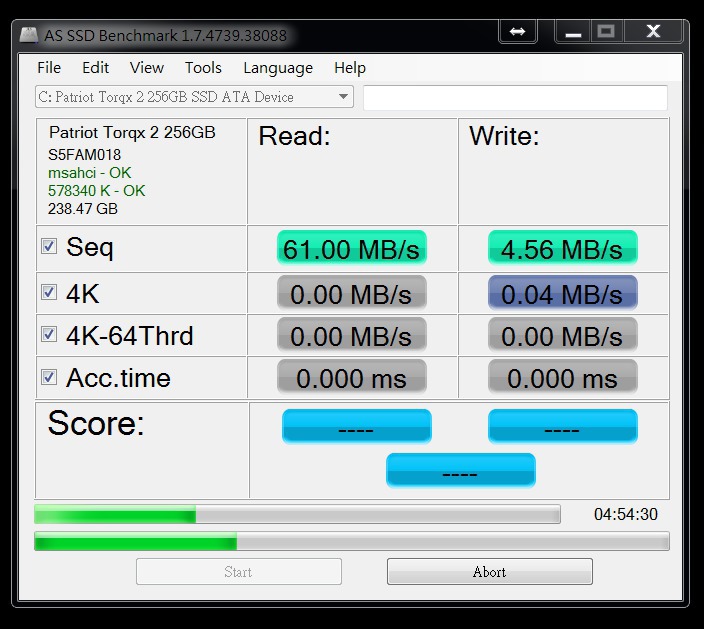The image size is (704, 629).
Task: Click the firmware text 'S5FAM018'
Action: pyautogui.click(x=84, y=155)
